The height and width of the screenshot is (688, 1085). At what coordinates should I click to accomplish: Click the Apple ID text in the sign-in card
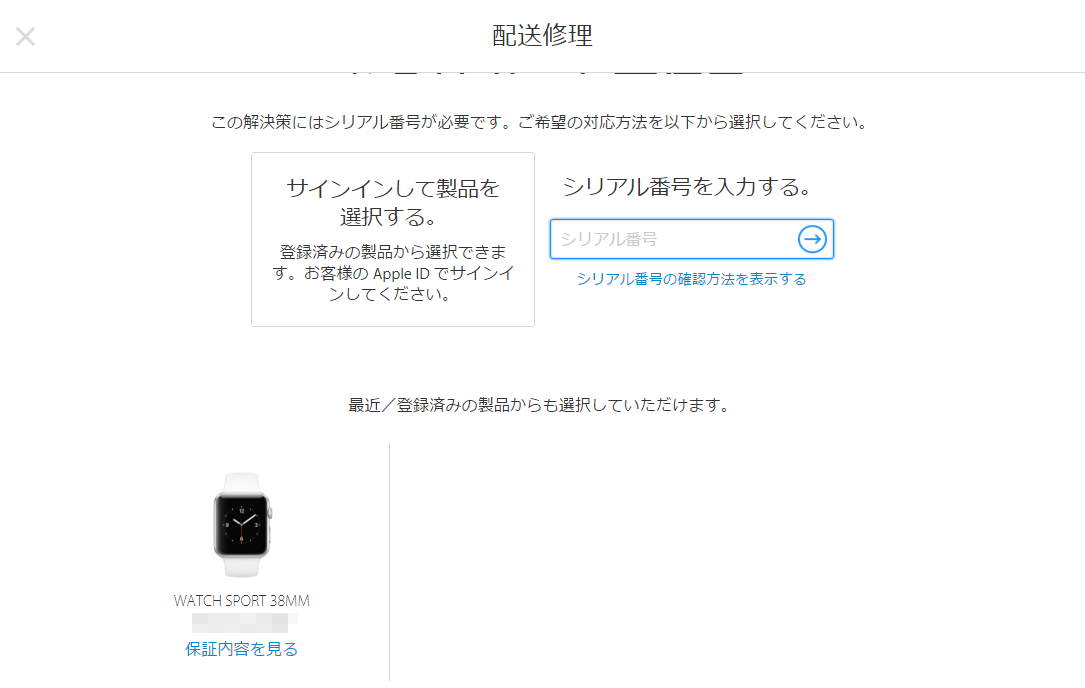pos(401,273)
